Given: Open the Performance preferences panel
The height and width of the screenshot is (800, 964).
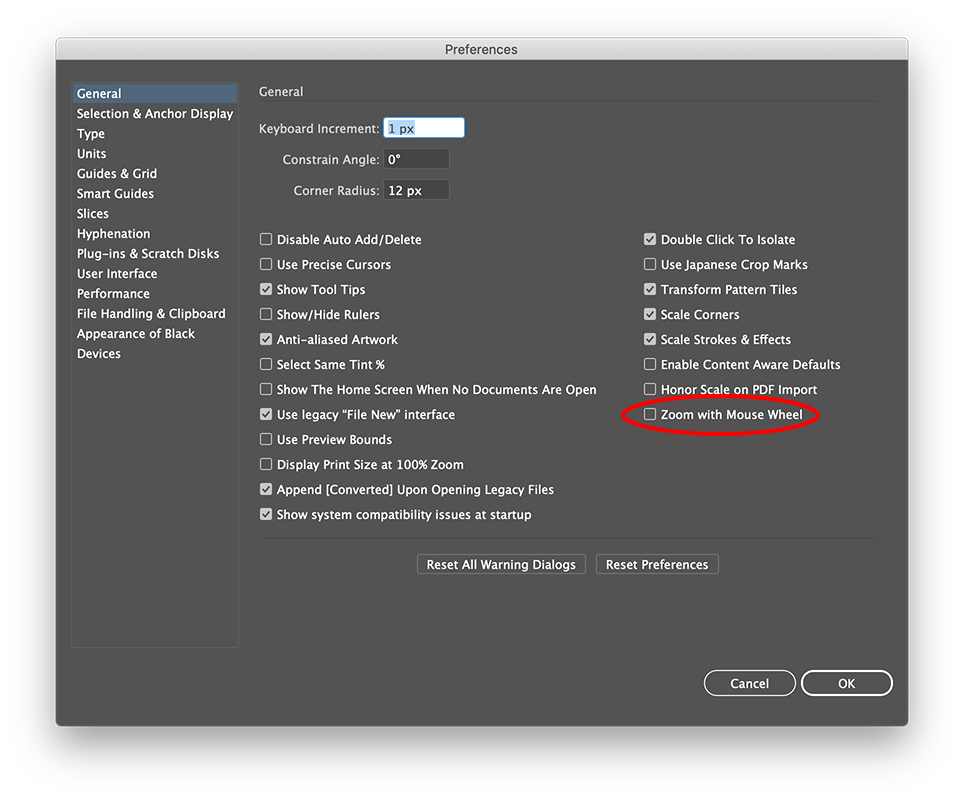Looking at the screenshot, I should [x=113, y=293].
